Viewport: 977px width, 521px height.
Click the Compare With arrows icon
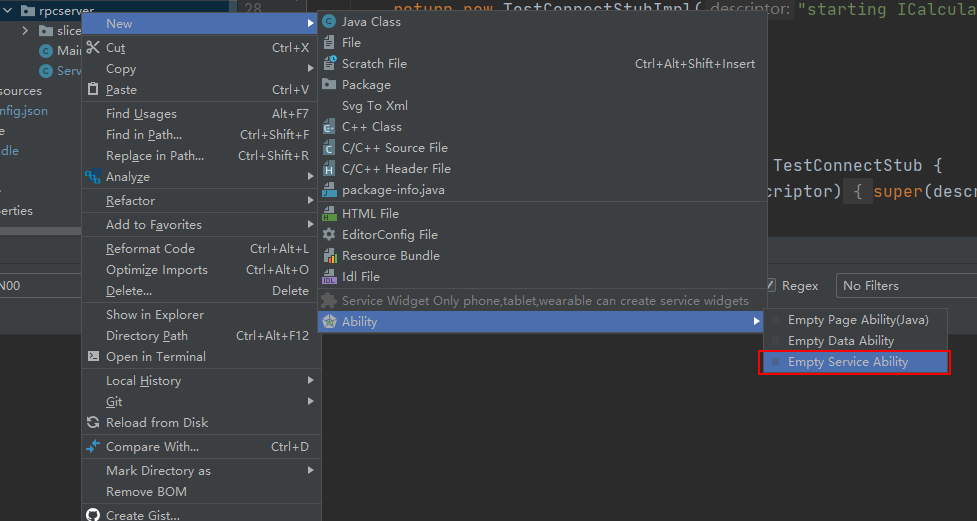click(93, 446)
